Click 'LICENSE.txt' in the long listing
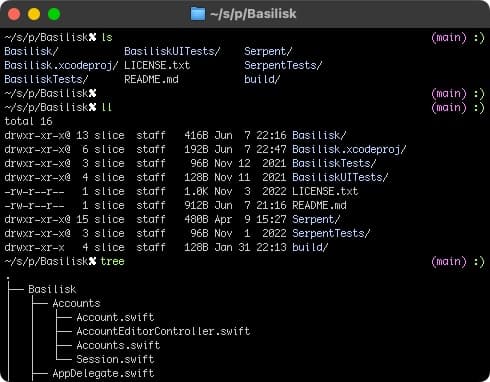This screenshot has width=490, height=382. coord(325,191)
